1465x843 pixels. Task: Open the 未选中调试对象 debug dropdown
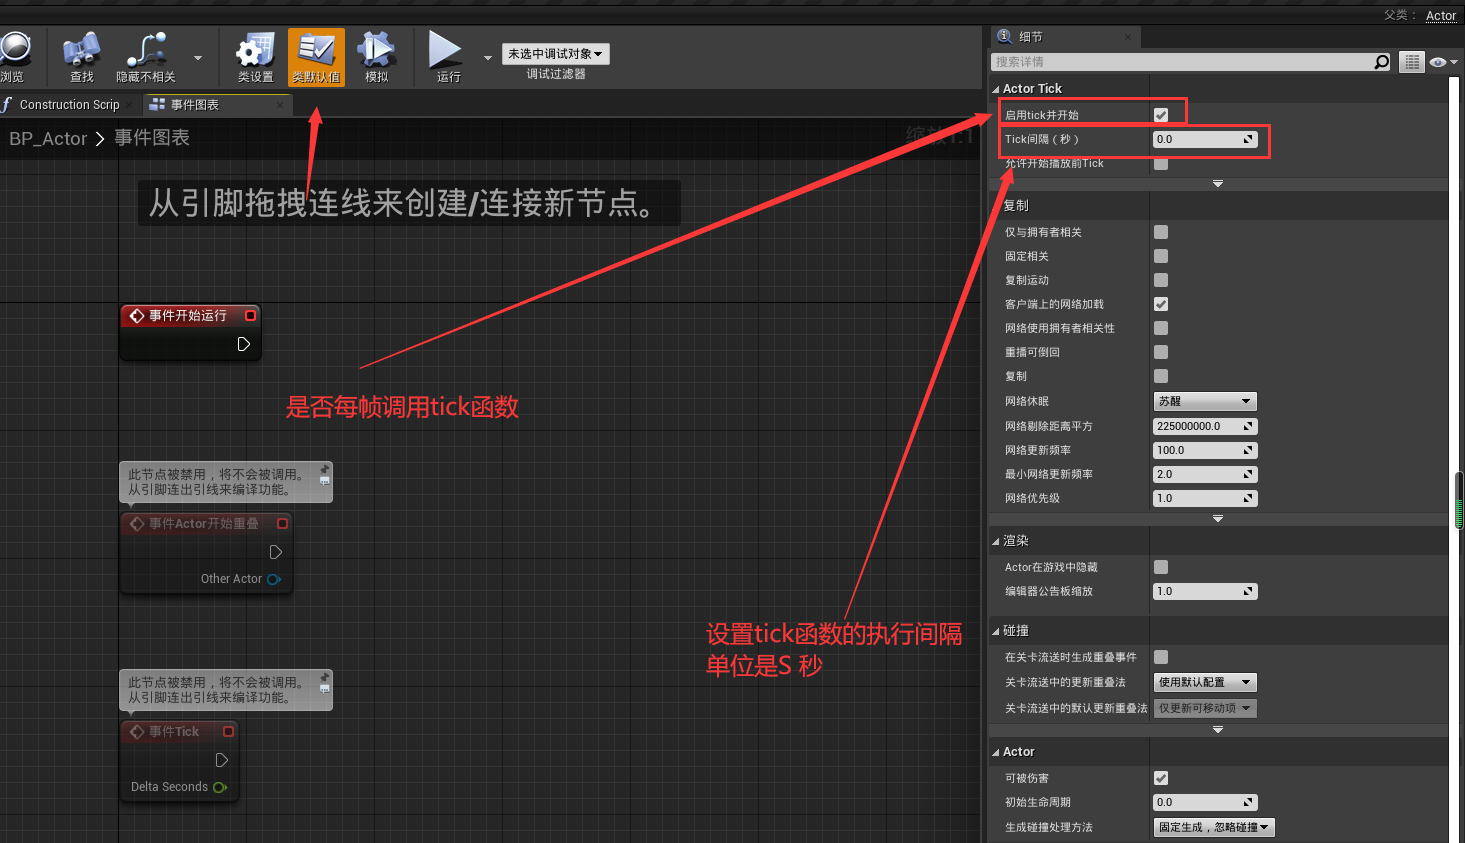pyautogui.click(x=555, y=54)
